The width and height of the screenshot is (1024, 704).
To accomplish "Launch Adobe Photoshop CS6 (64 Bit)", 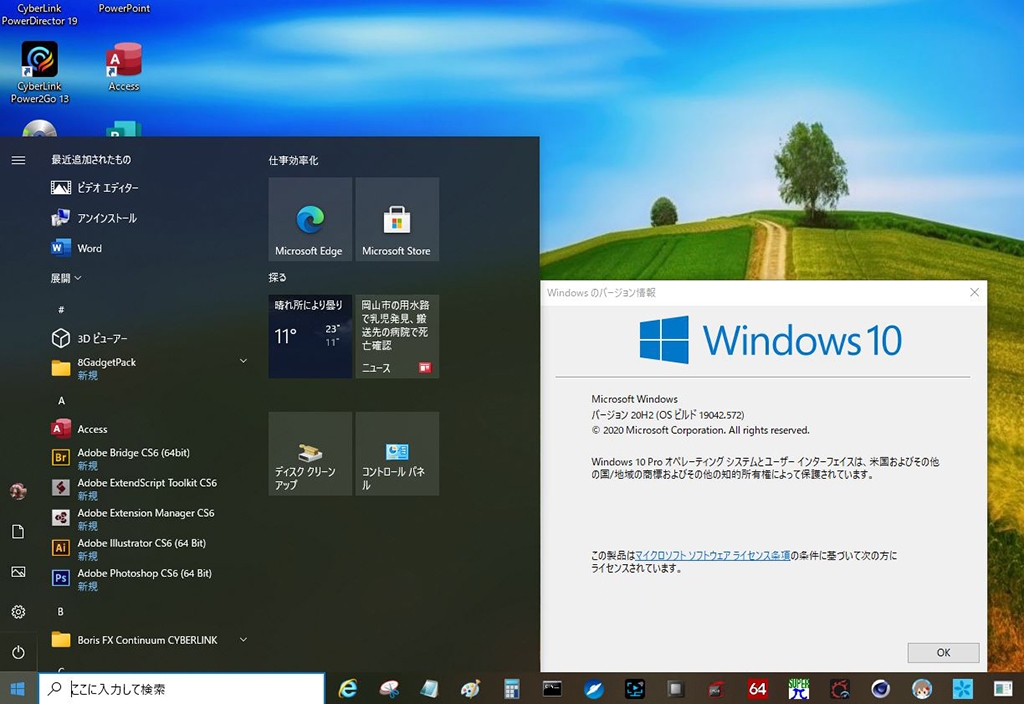I will click(149, 579).
